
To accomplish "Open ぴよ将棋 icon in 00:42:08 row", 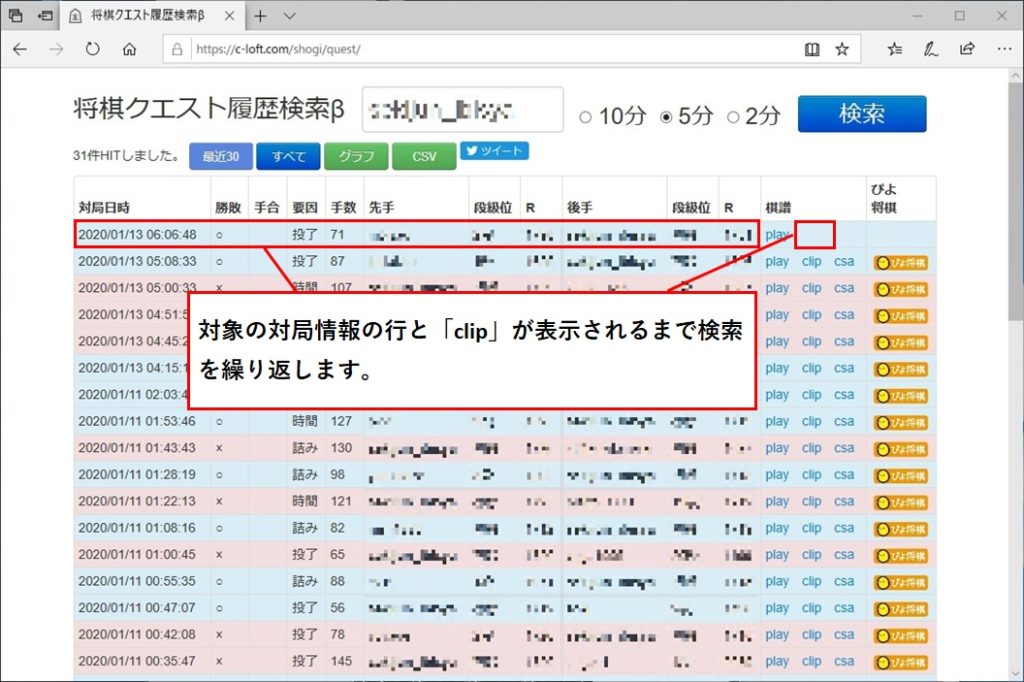I will tap(901, 636).
